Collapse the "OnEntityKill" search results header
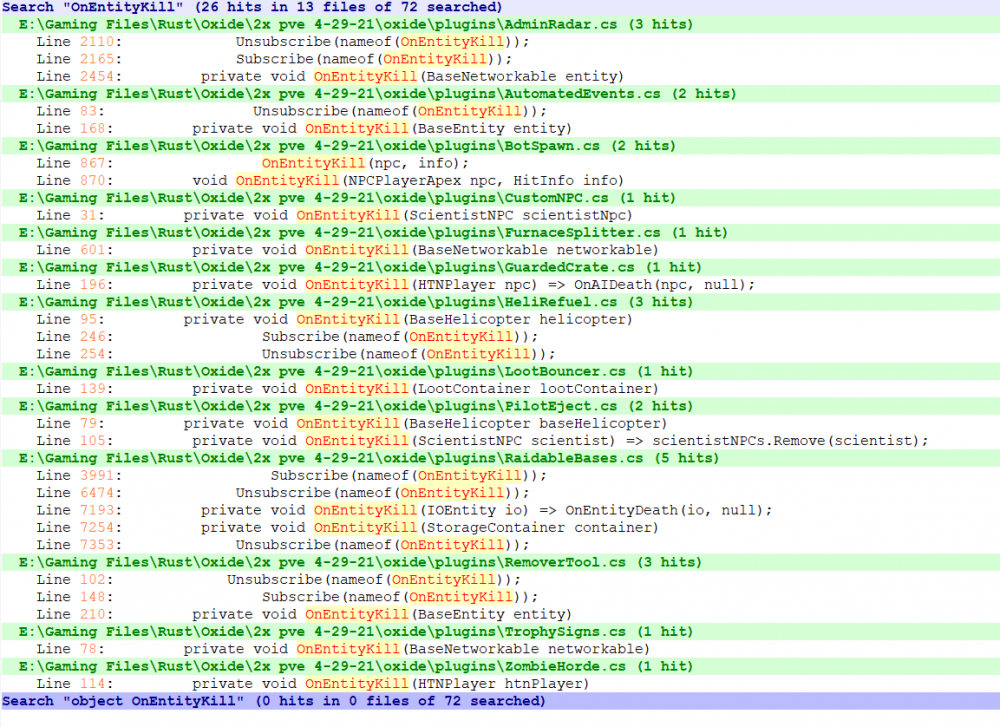1000x727 pixels. pyautogui.click(x=250, y=7)
